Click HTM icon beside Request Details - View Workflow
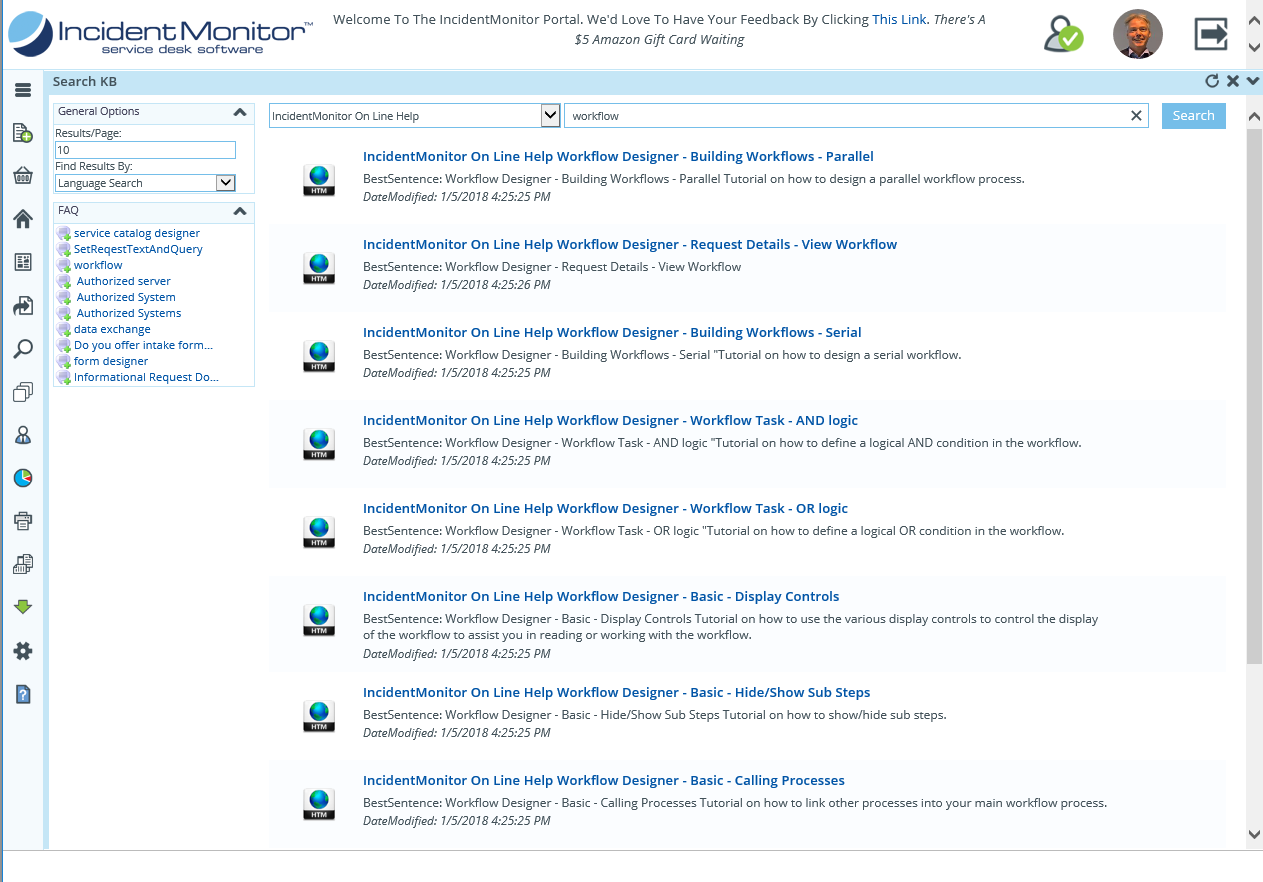This screenshot has height=882, width=1263. point(319,268)
